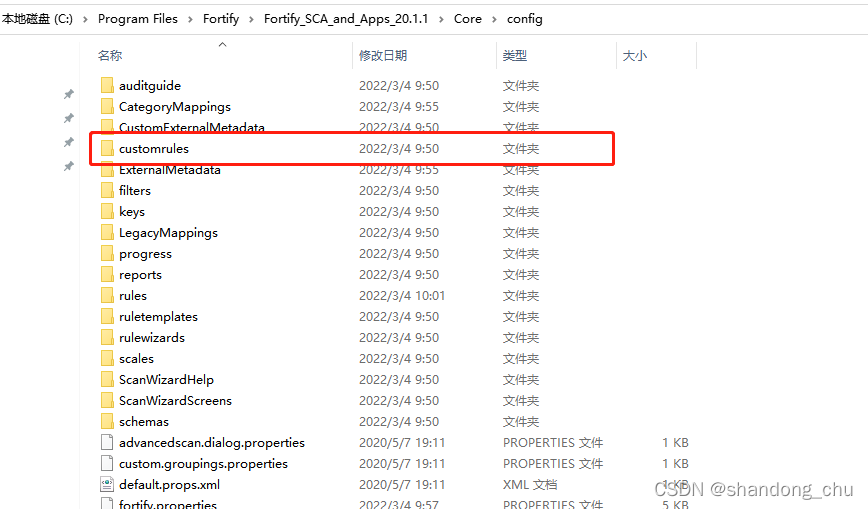Select the rules folder name
The image size is (868, 509).
133,296
